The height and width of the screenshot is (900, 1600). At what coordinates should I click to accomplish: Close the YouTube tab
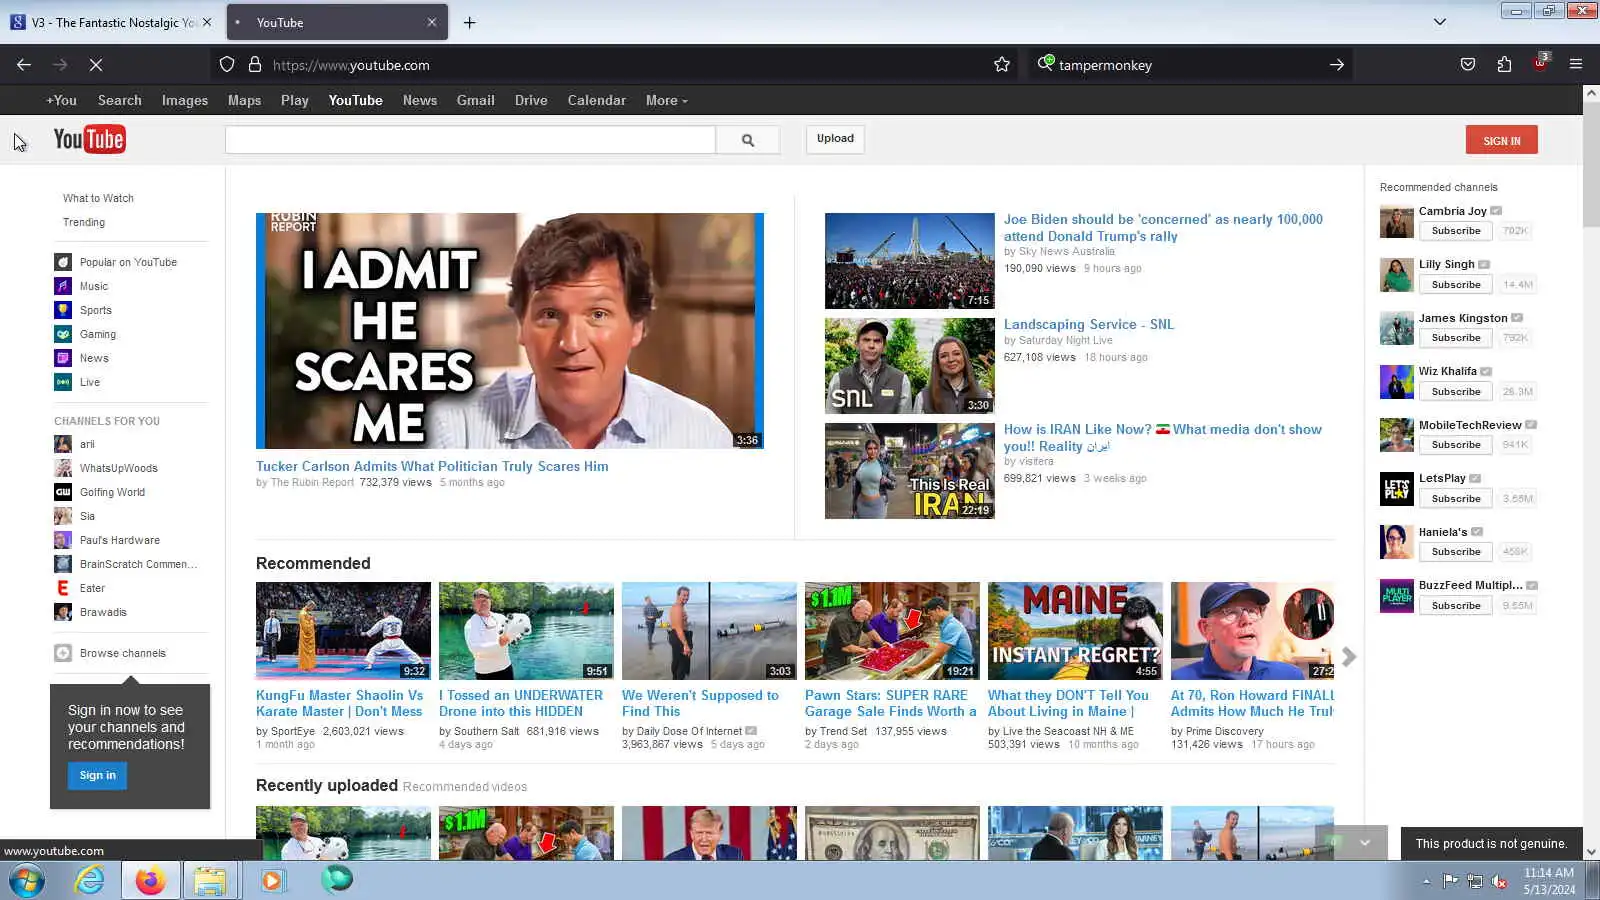432,22
